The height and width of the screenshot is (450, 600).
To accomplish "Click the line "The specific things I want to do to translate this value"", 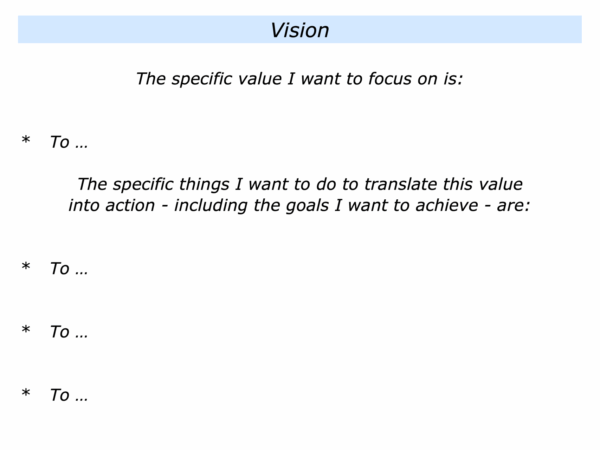I will pyautogui.click(x=300, y=184).
